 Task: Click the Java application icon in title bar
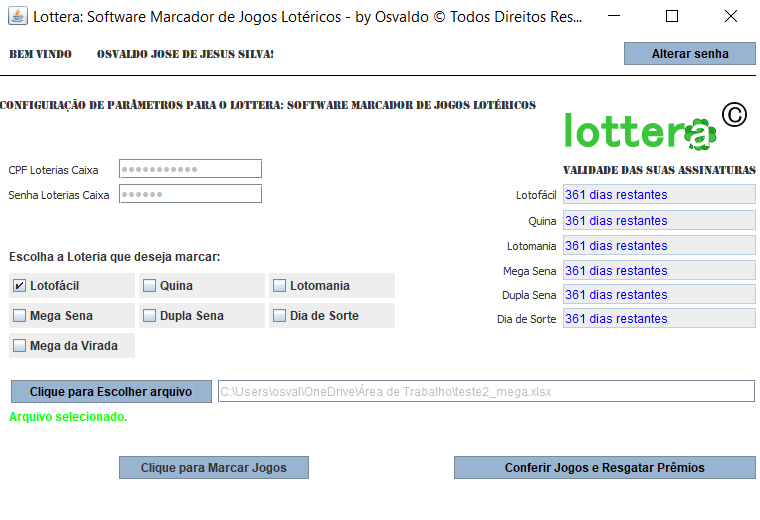tap(18, 16)
